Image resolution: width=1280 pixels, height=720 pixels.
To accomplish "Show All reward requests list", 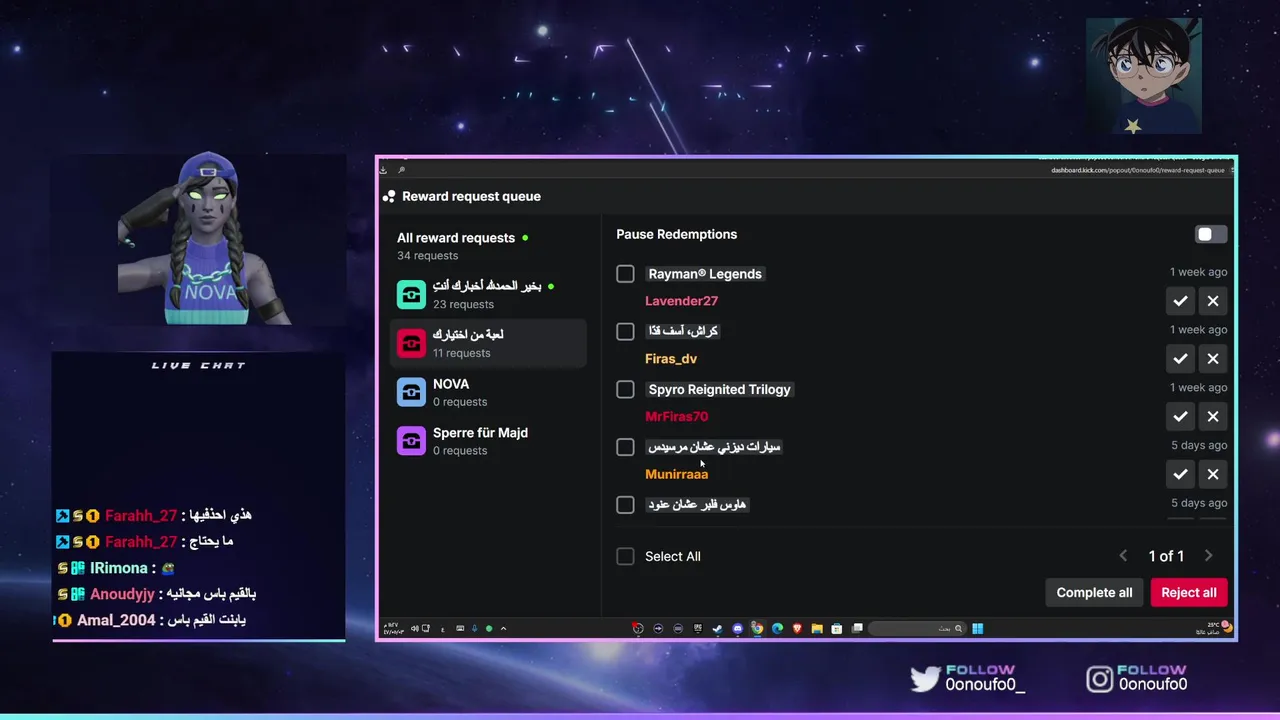I will point(489,246).
